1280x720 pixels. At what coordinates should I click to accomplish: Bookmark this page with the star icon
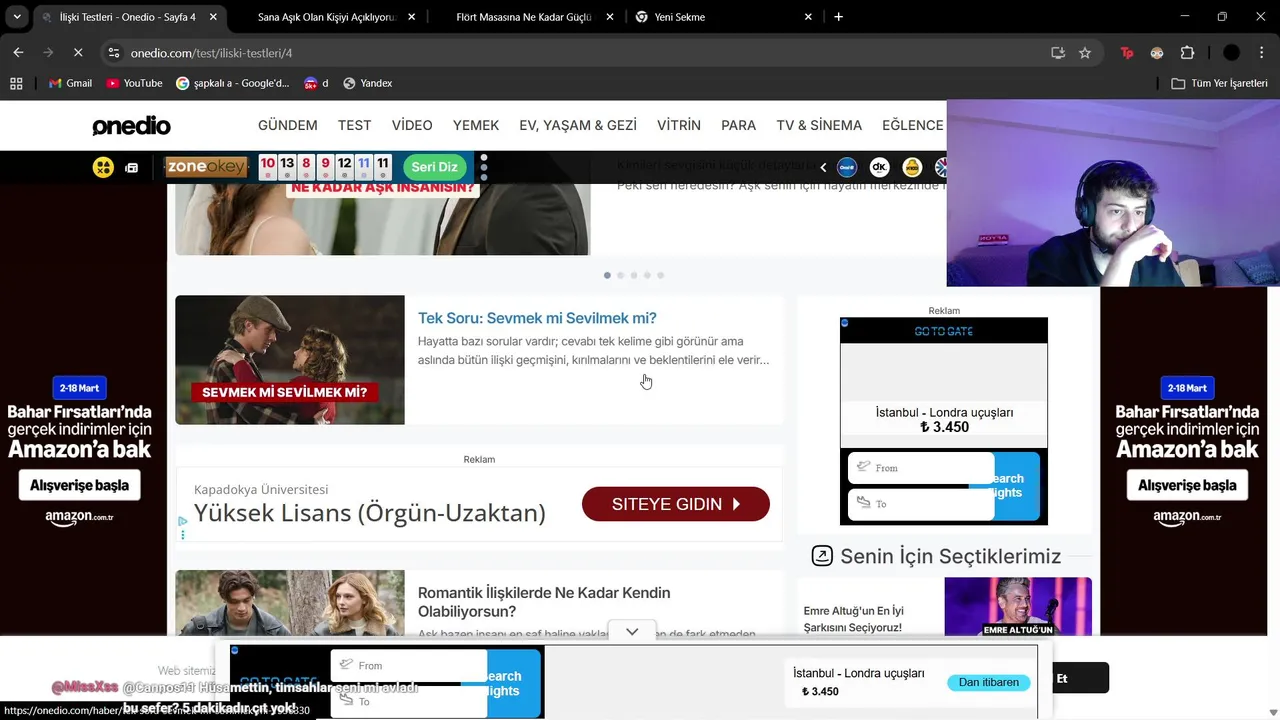click(1085, 53)
